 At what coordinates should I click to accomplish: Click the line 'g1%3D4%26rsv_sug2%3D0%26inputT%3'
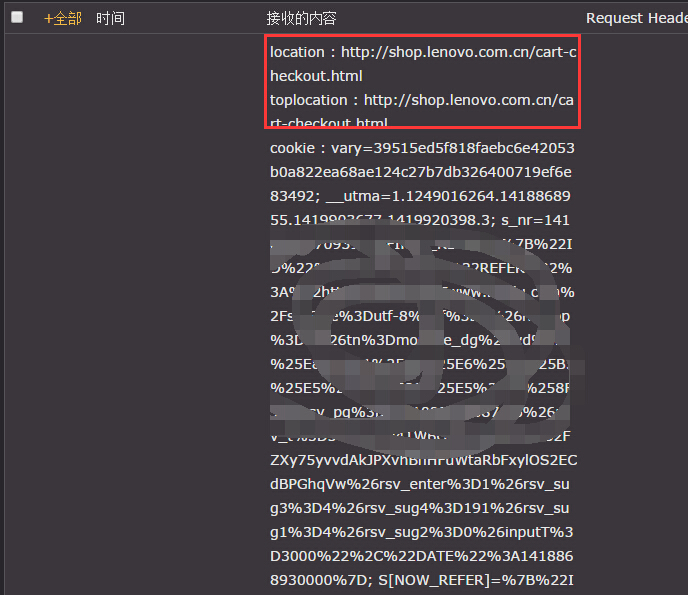[421, 532]
